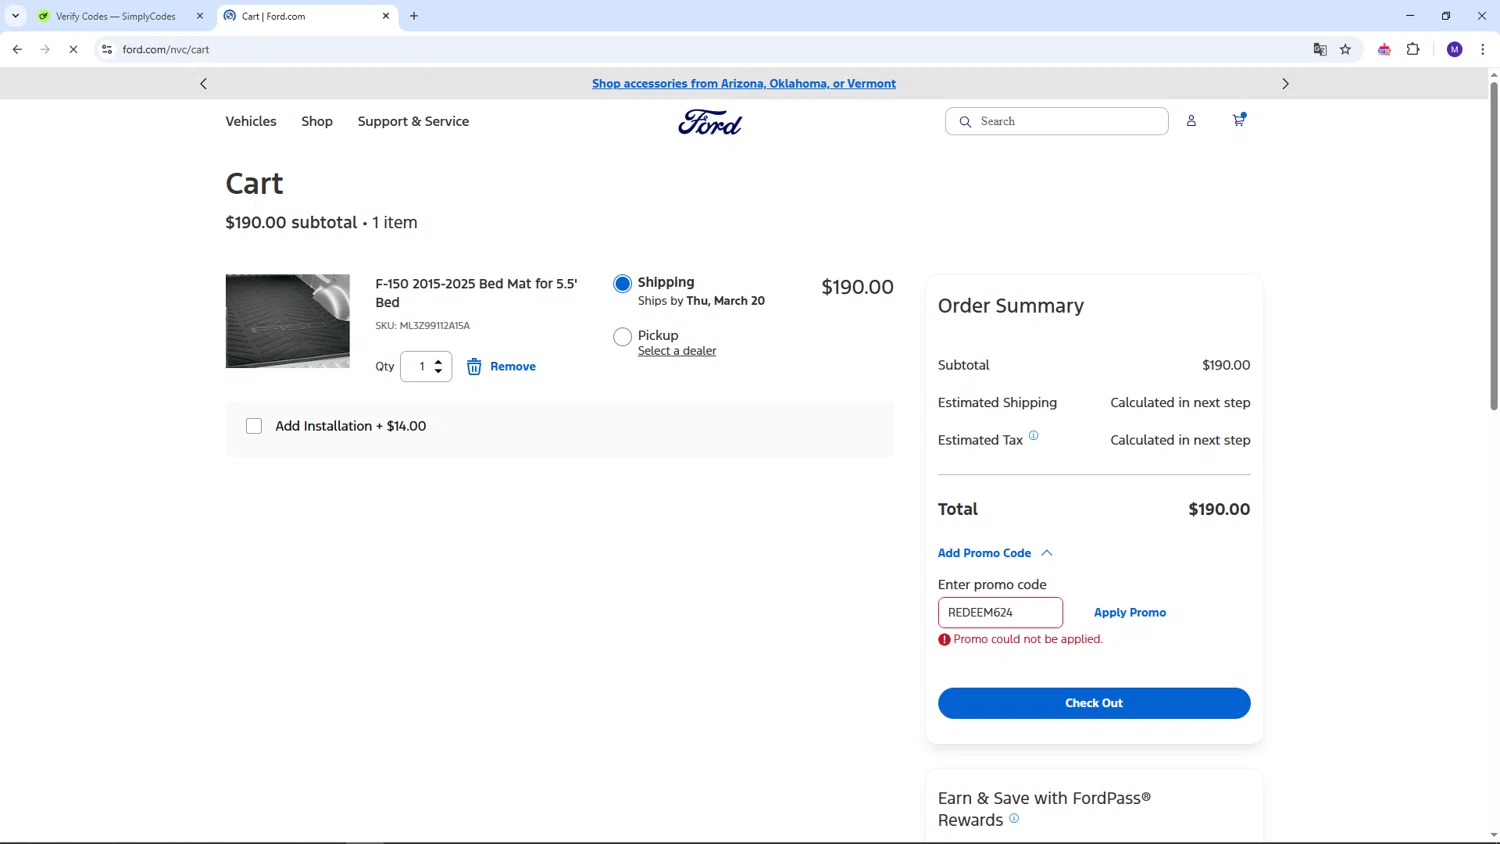The height and width of the screenshot is (844, 1500).
Task: Click the Earn & Save with FordPass Rewards heading
Action: pyautogui.click(x=1044, y=809)
